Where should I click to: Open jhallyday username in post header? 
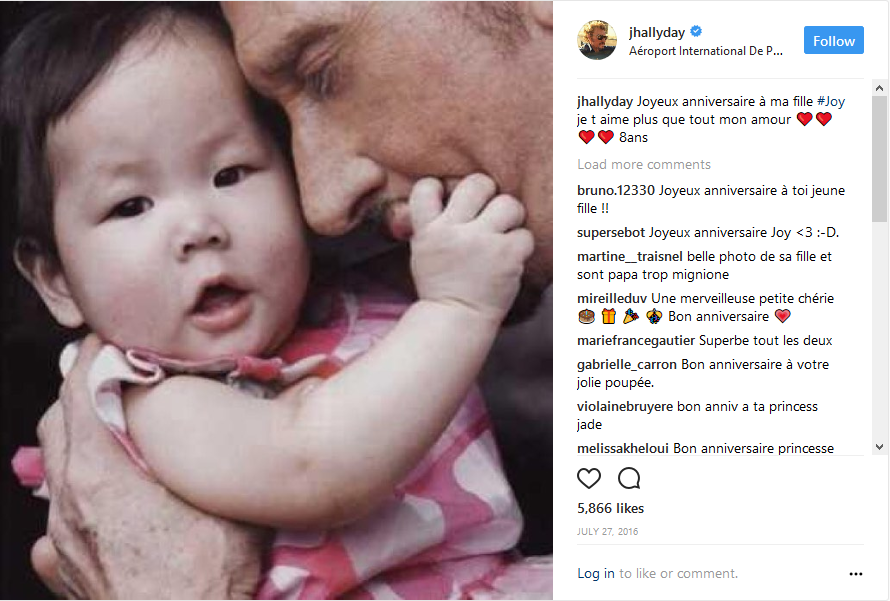pyautogui.click(x=657, y=32)
